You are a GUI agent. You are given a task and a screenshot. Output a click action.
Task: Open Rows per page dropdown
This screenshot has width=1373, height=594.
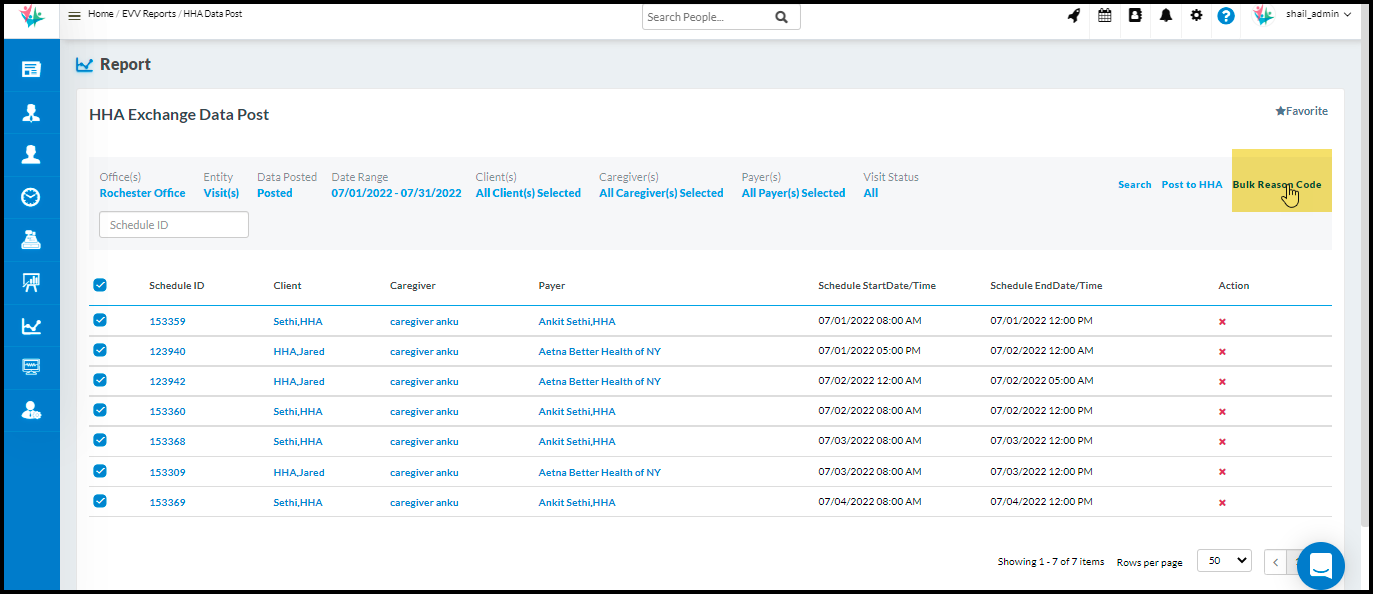1224,561
